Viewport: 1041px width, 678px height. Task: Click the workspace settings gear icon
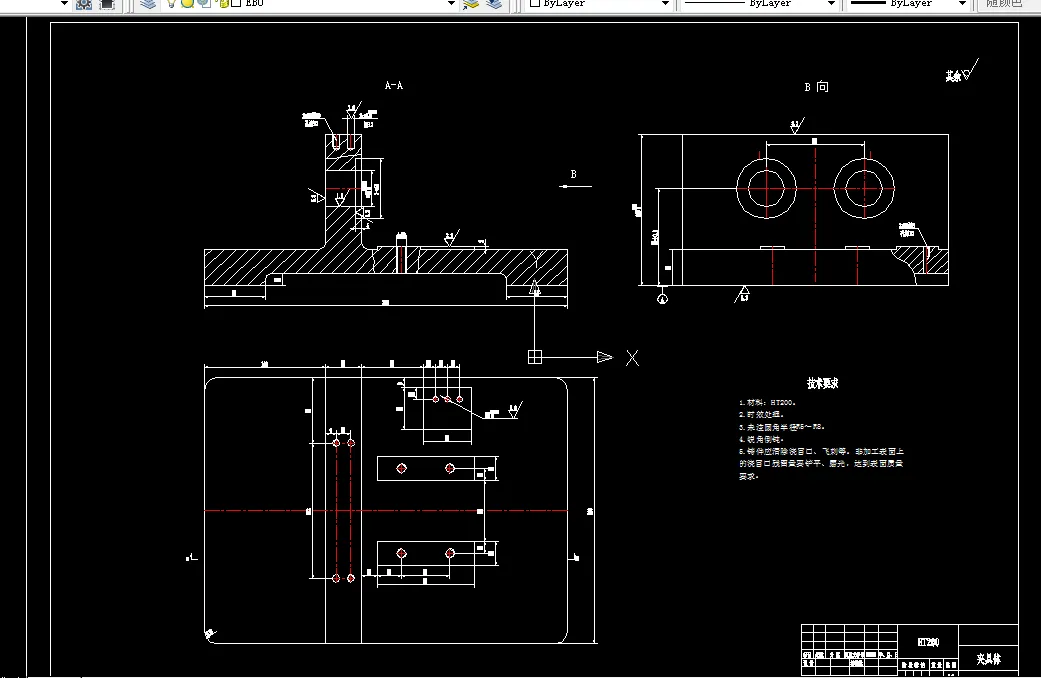84,3
